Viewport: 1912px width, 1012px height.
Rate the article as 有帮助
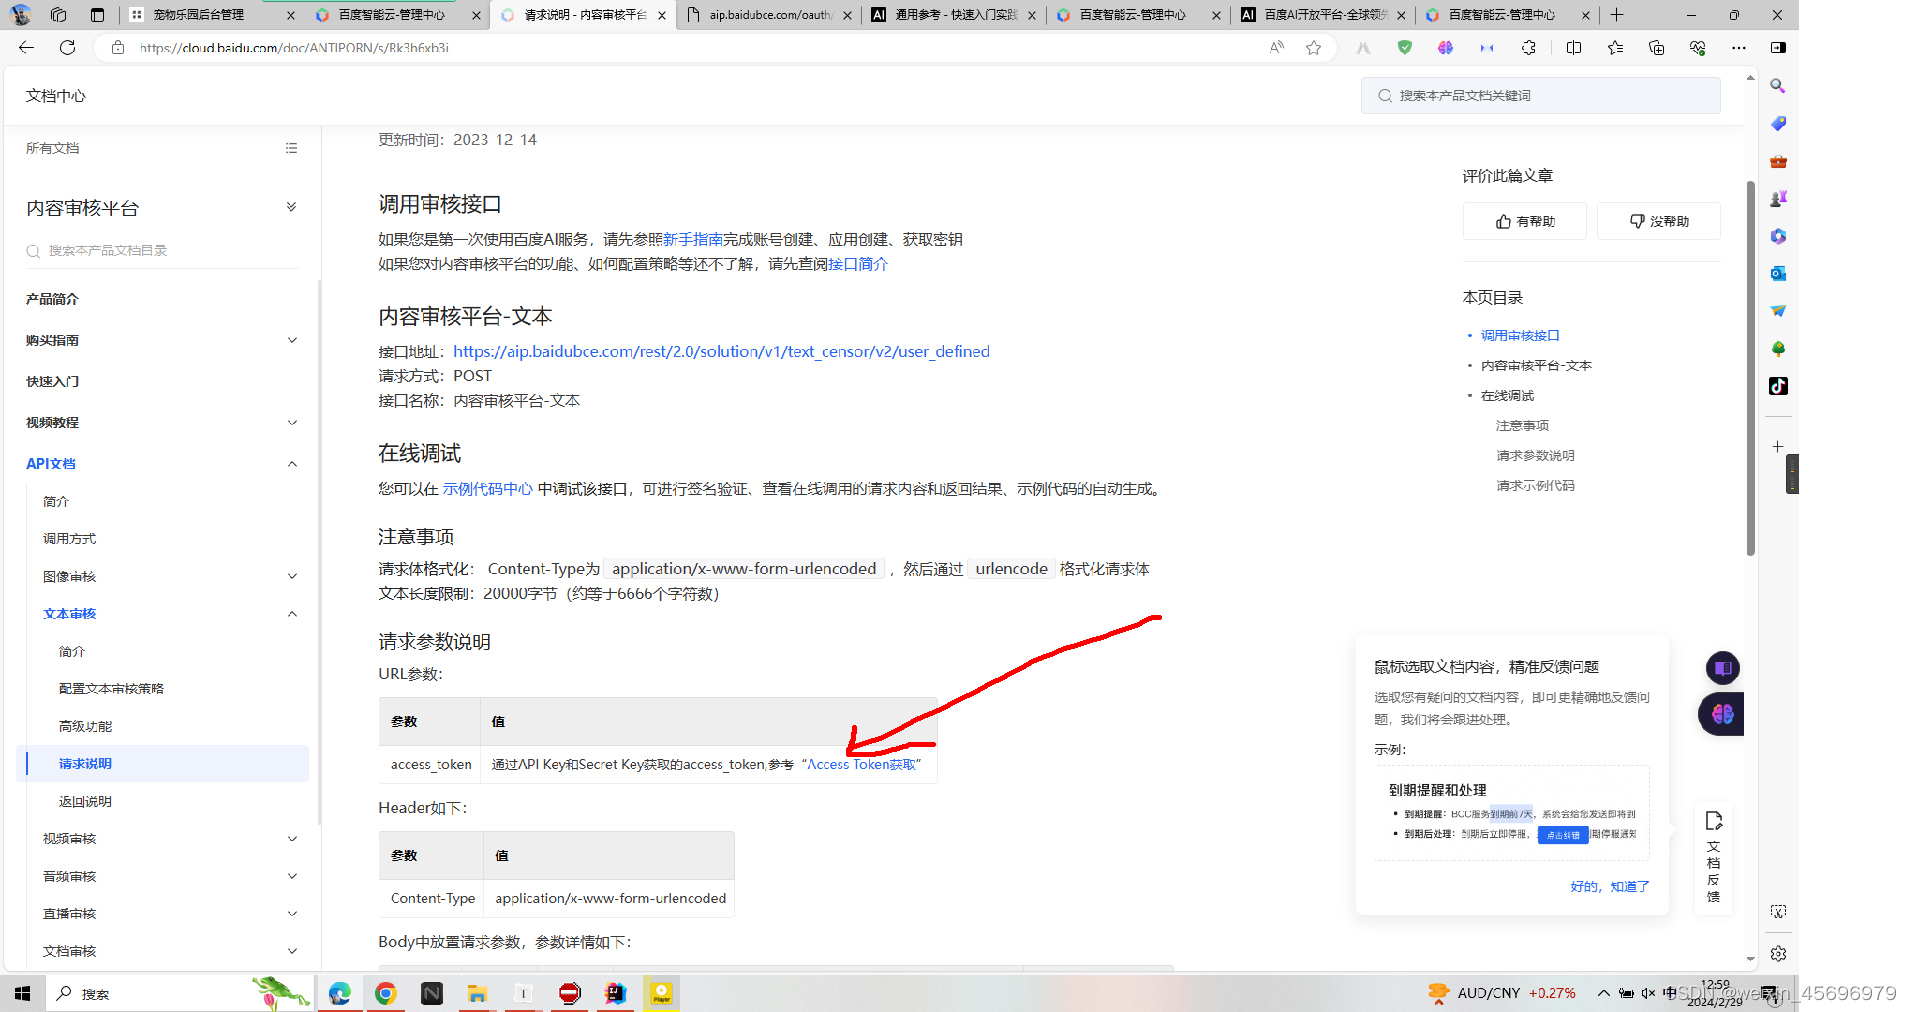(1524, 221)
